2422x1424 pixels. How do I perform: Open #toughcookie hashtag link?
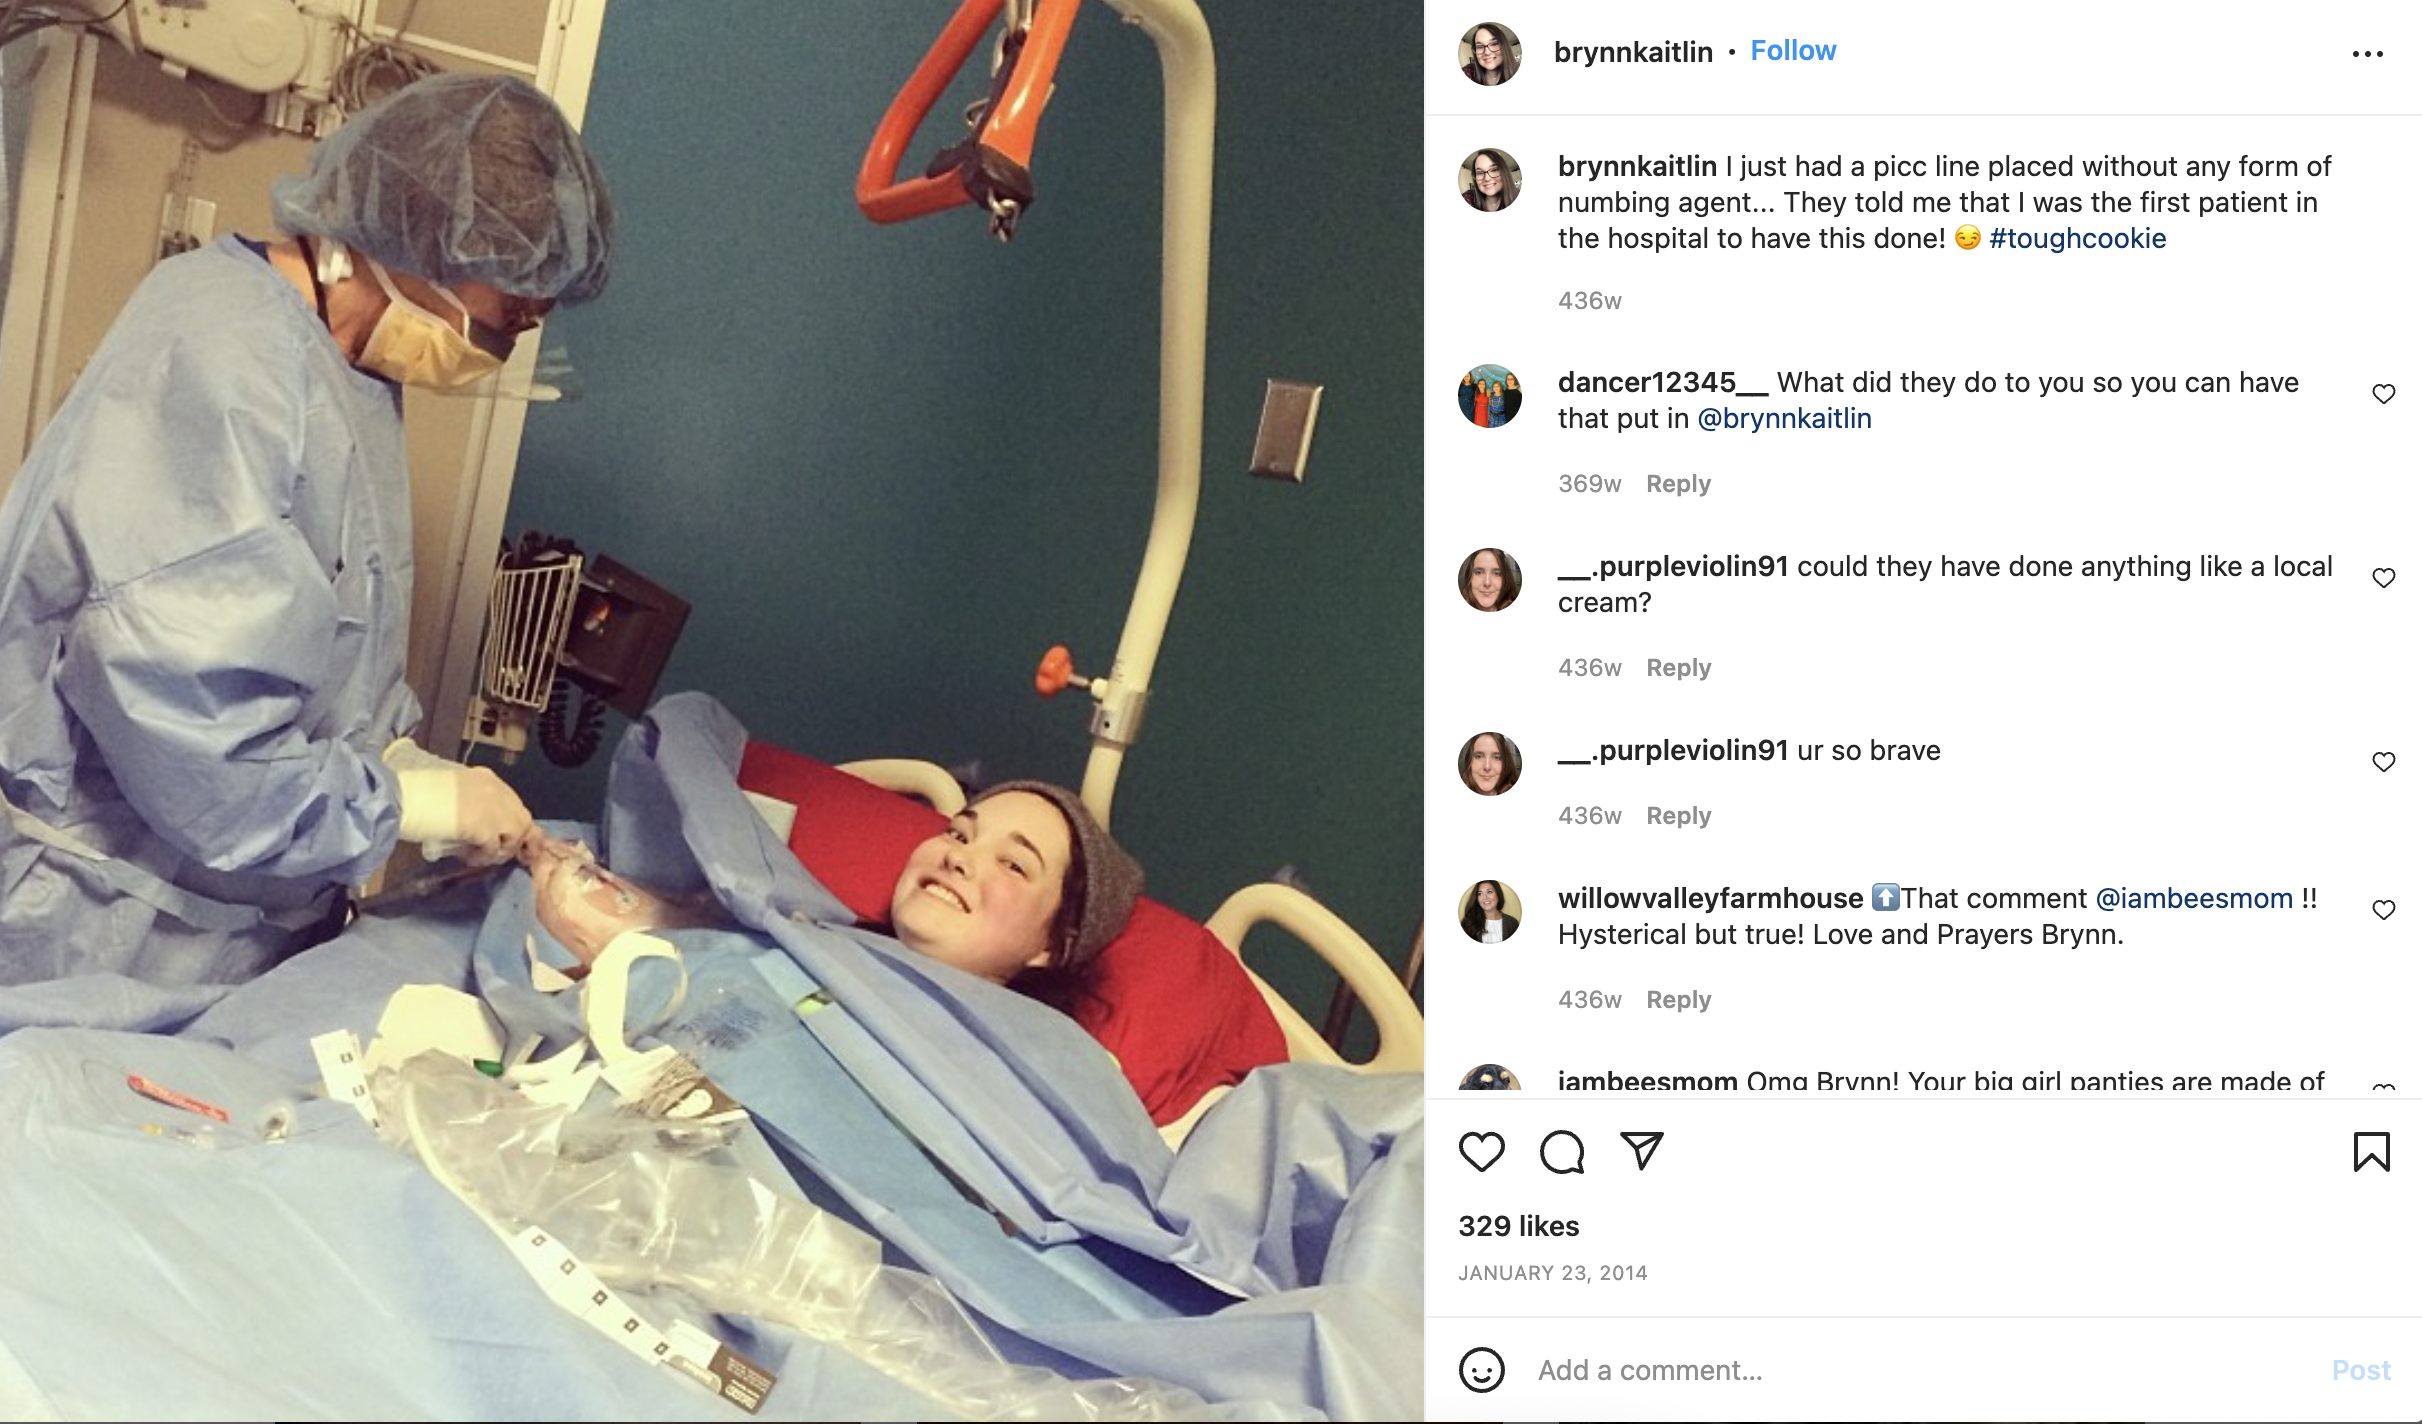[2077, 238]
